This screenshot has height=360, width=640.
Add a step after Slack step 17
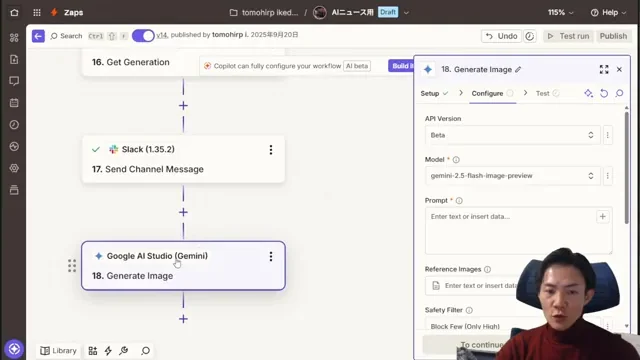pos(183,212)
